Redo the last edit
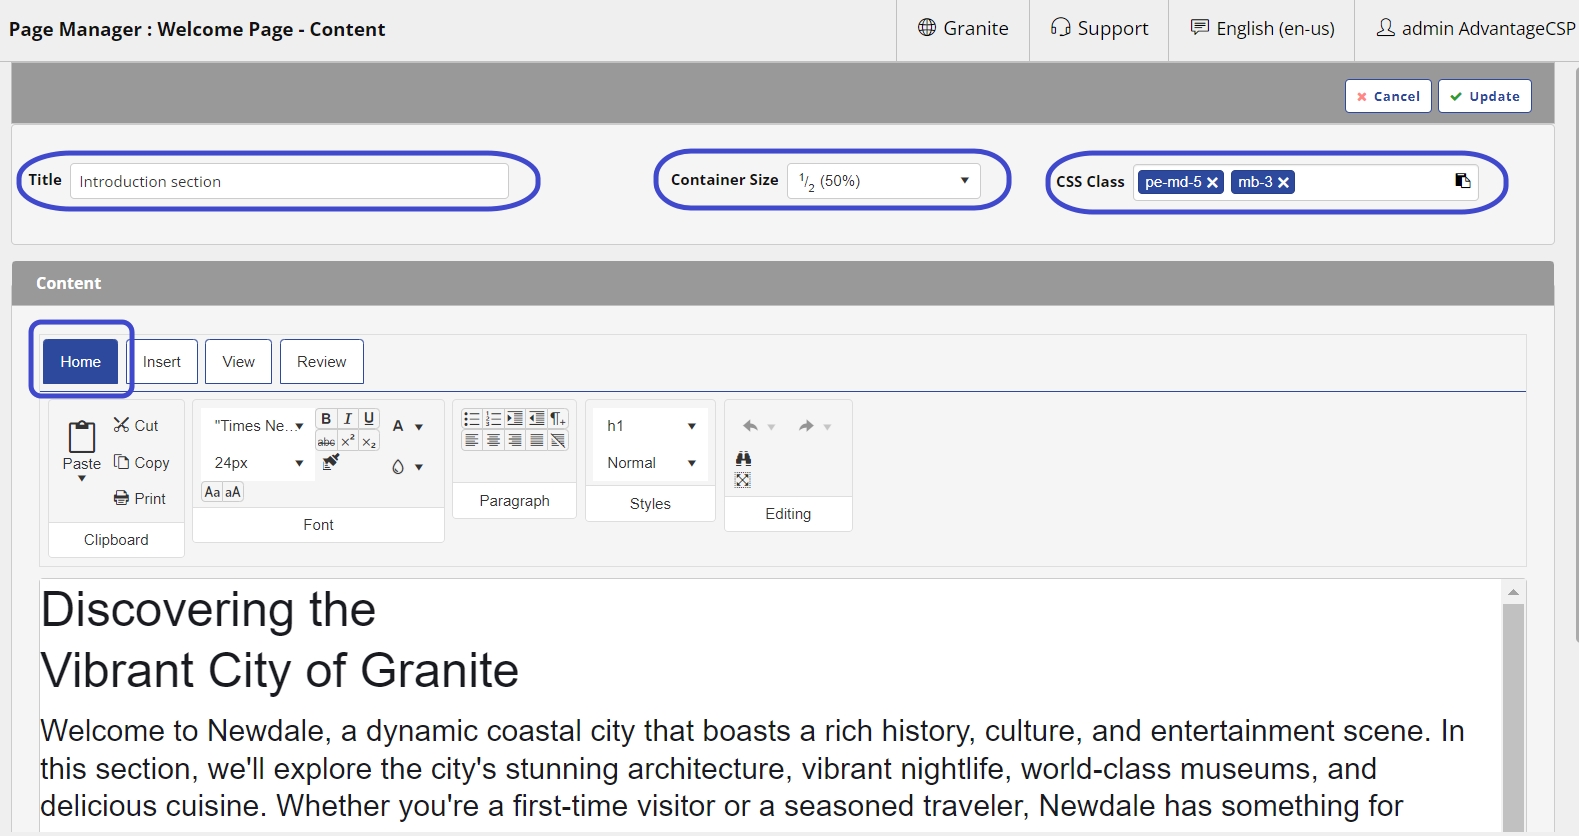Image resolution: width=1579 pixels, height=836 pixels. (806, 426)
